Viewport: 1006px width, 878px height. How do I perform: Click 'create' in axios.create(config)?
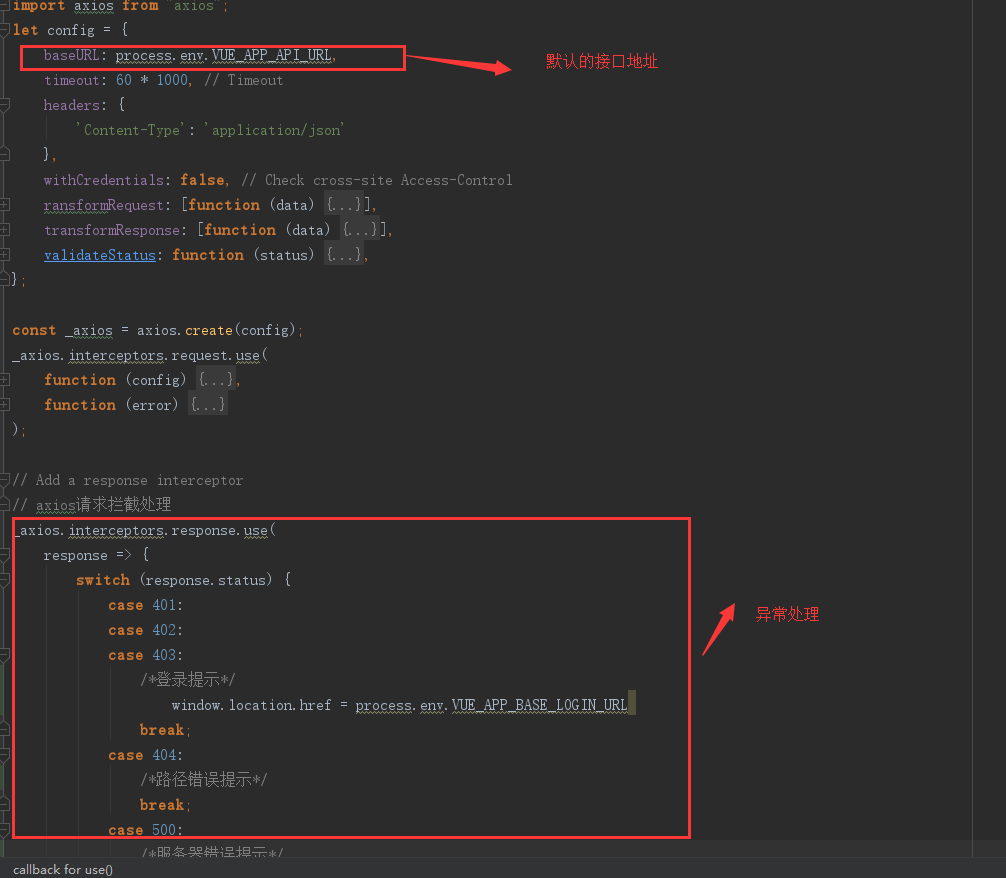point(209,331)
